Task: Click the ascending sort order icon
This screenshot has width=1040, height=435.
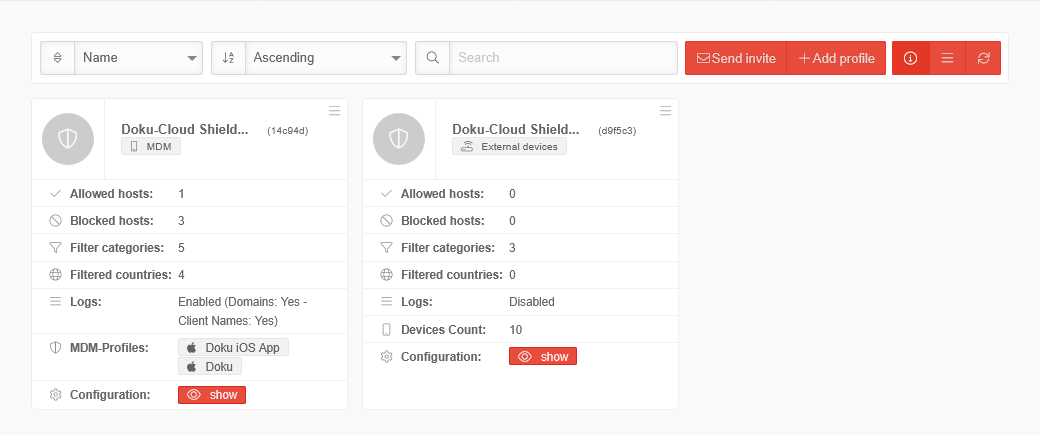Action: 228,58
